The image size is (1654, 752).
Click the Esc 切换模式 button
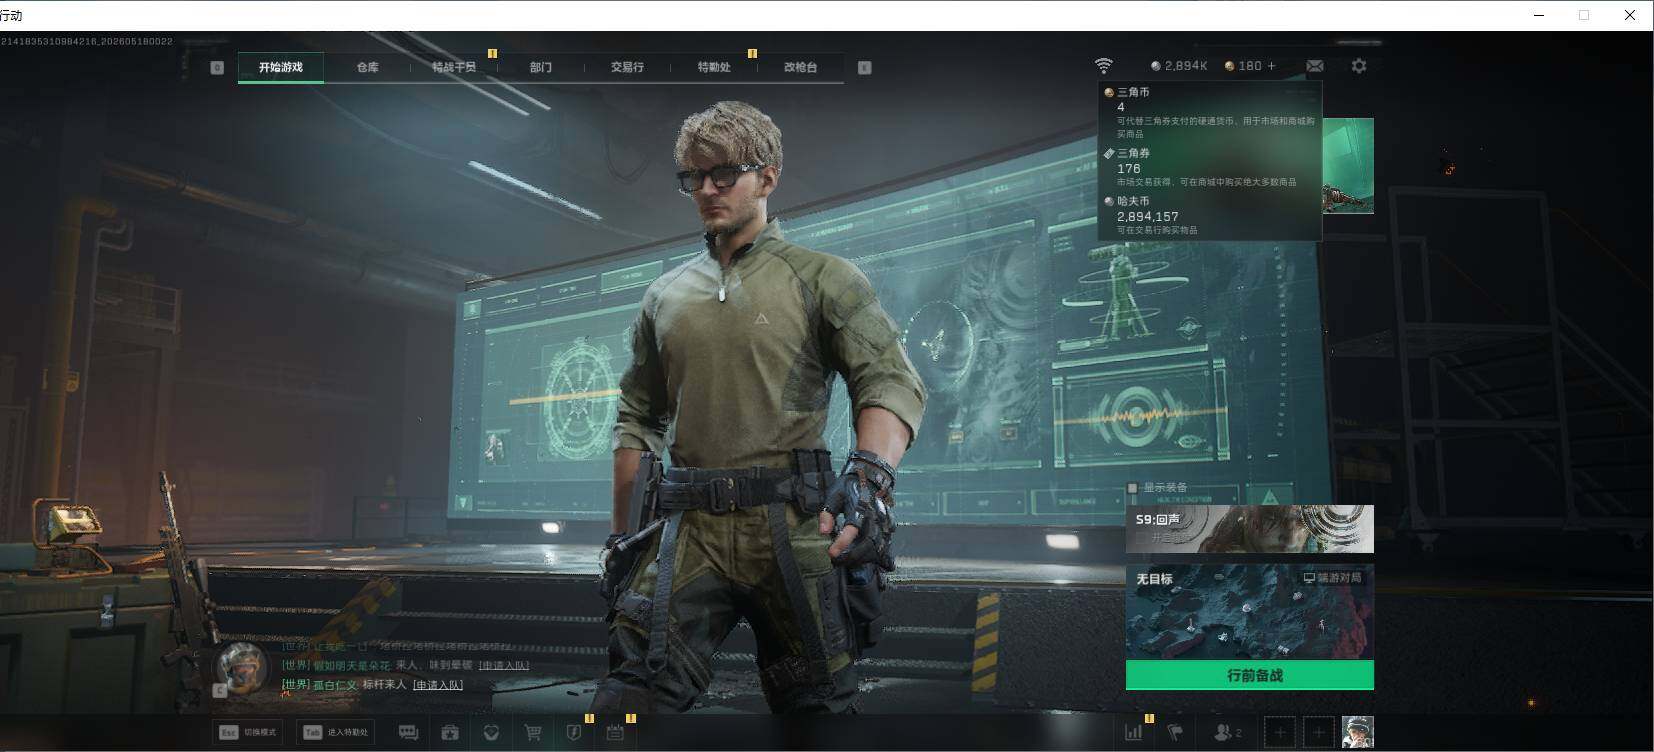point(248,732)
